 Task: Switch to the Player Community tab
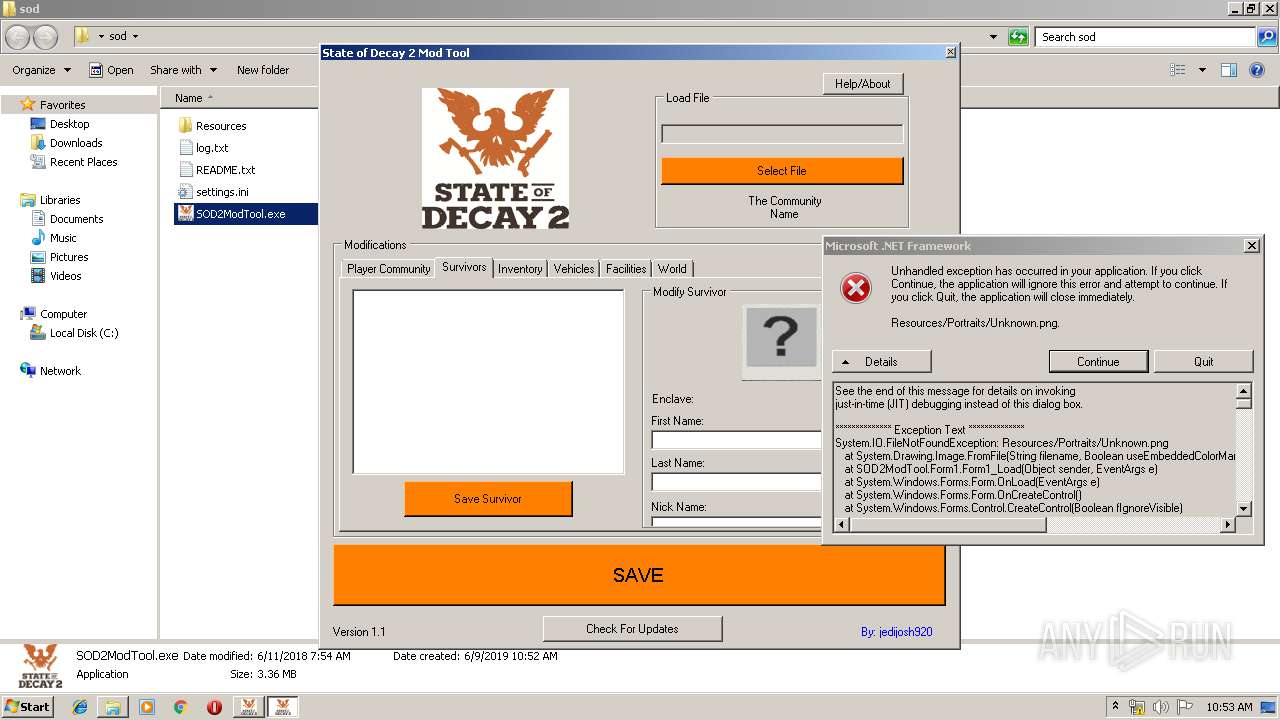point(388,269)
